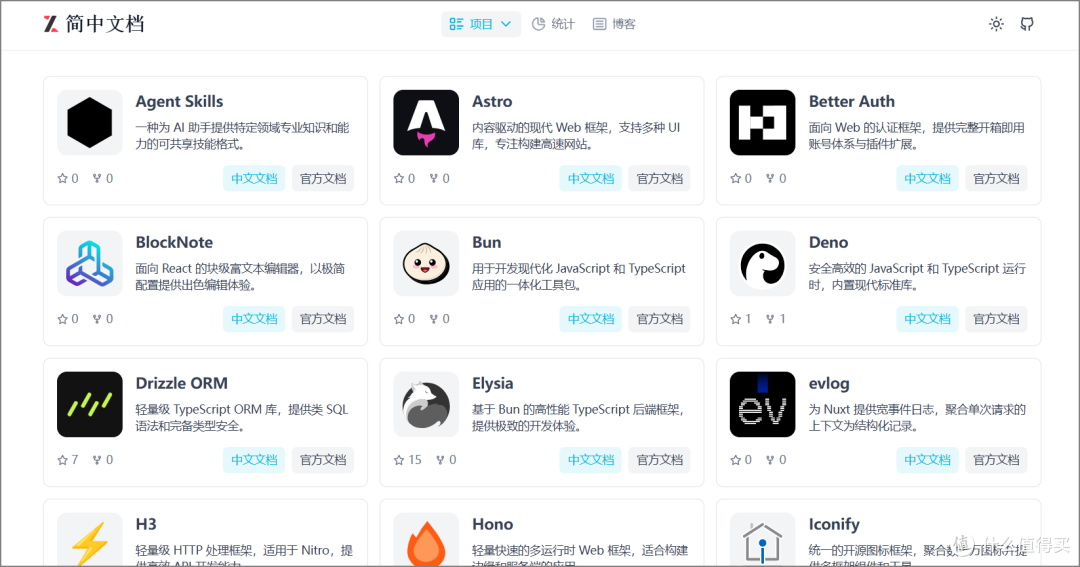1080x567 pixels.
Task: Click the Deno dinosaur logo icon
Action: point(762,264)
